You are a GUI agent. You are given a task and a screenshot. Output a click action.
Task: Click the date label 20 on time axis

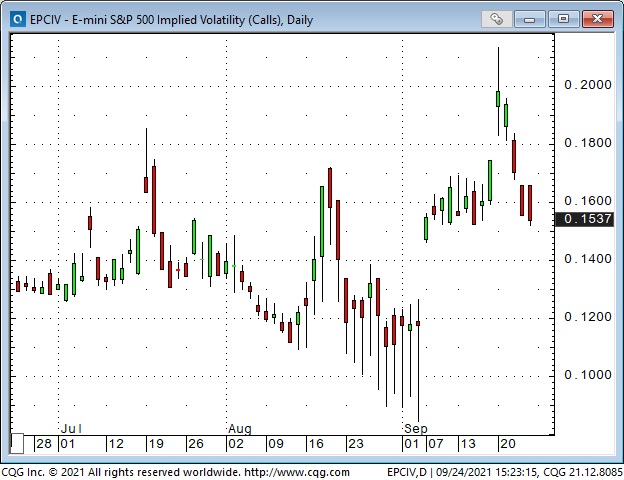(508, 443)
